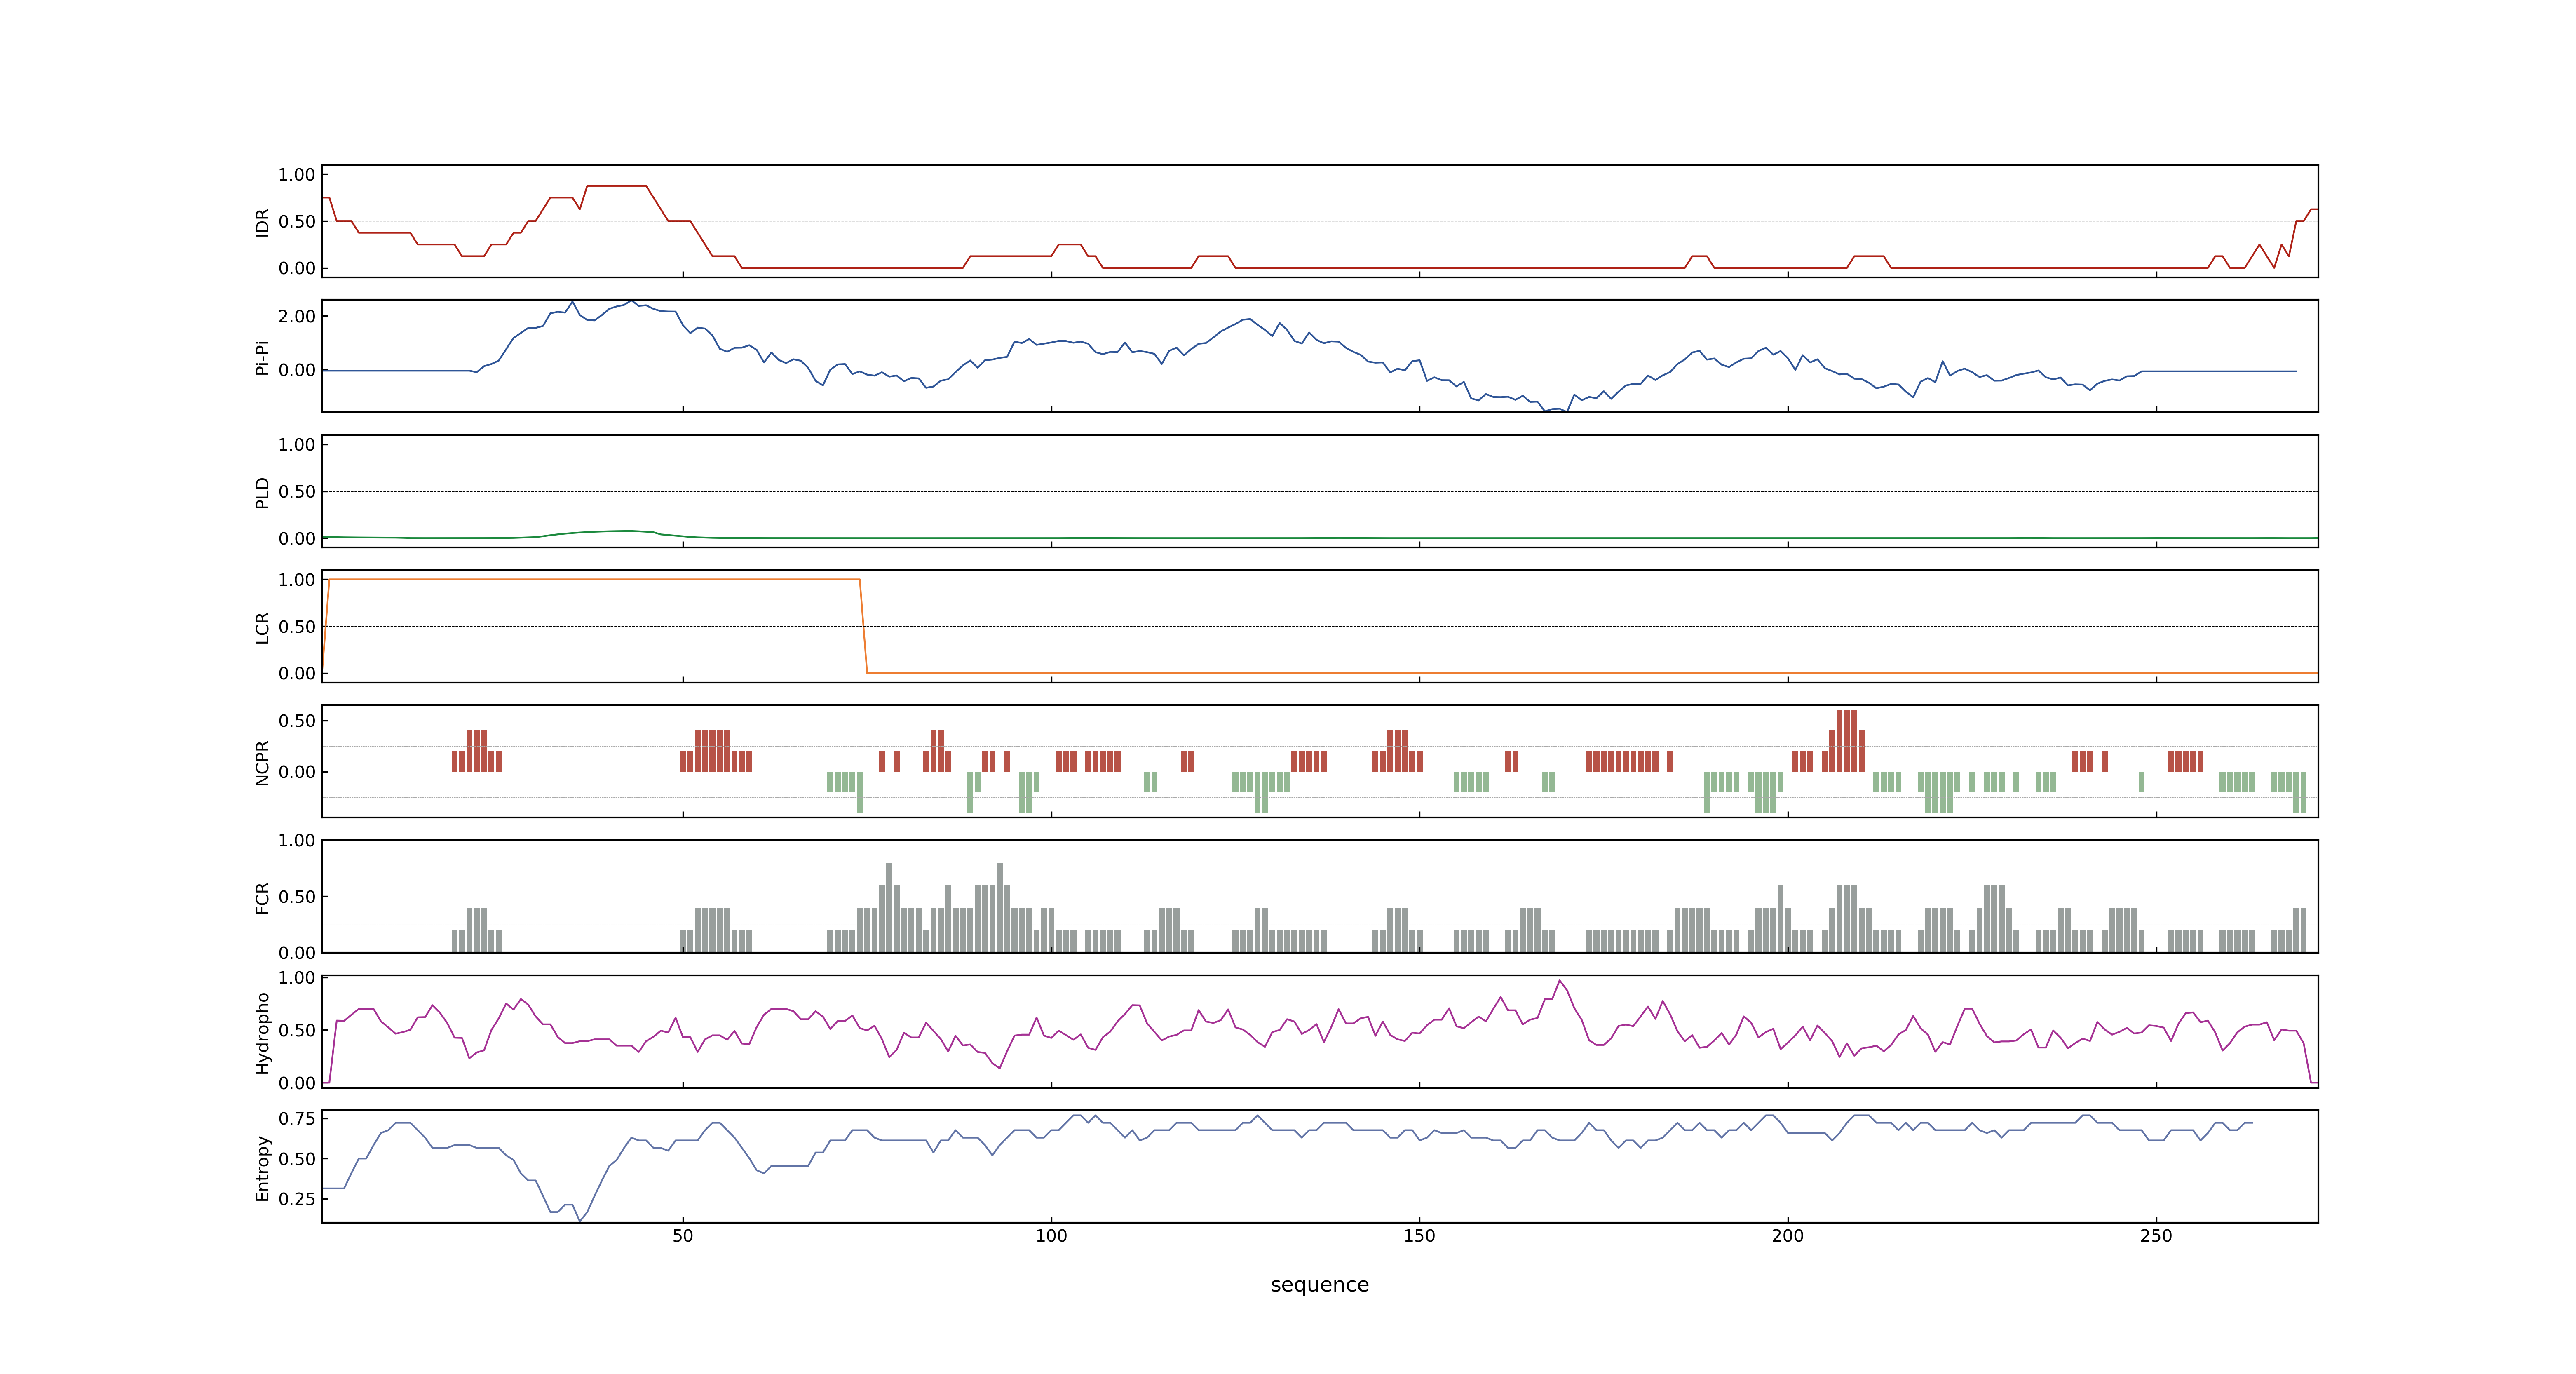
Task: Click the LCR drop-off edge near residue 75
Action: (x=863, y=626)
